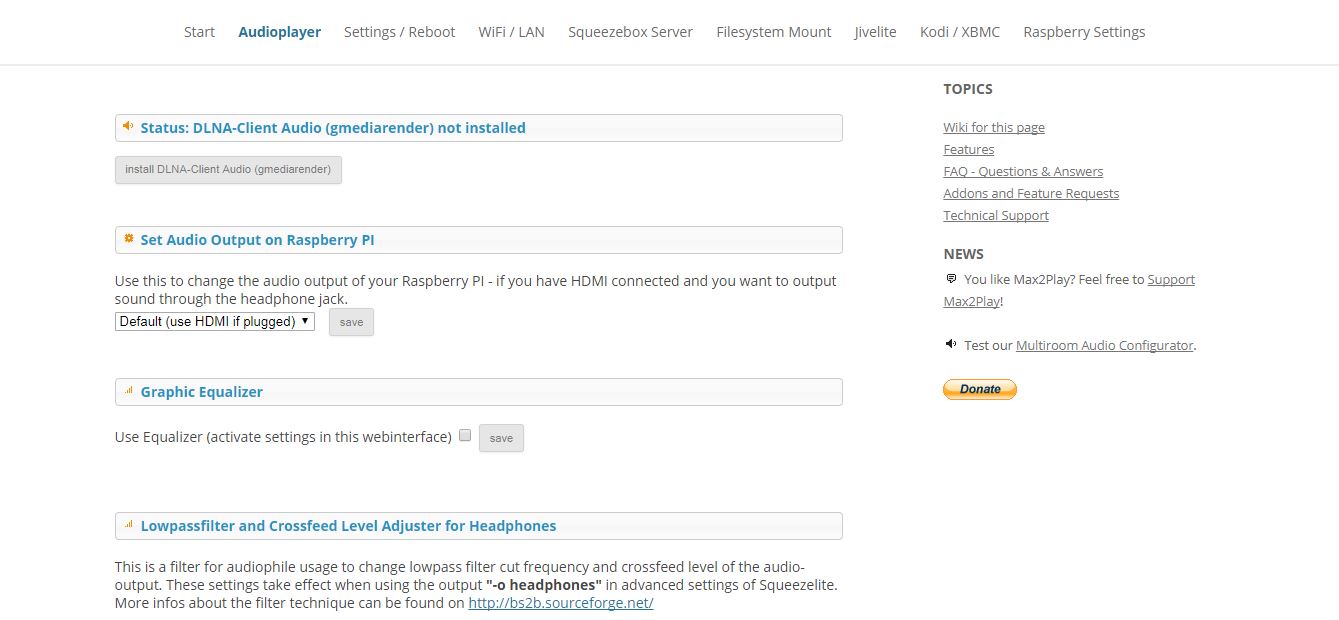
Task: Save the Graphic Equalizer setting
Action: coord(501,438)
